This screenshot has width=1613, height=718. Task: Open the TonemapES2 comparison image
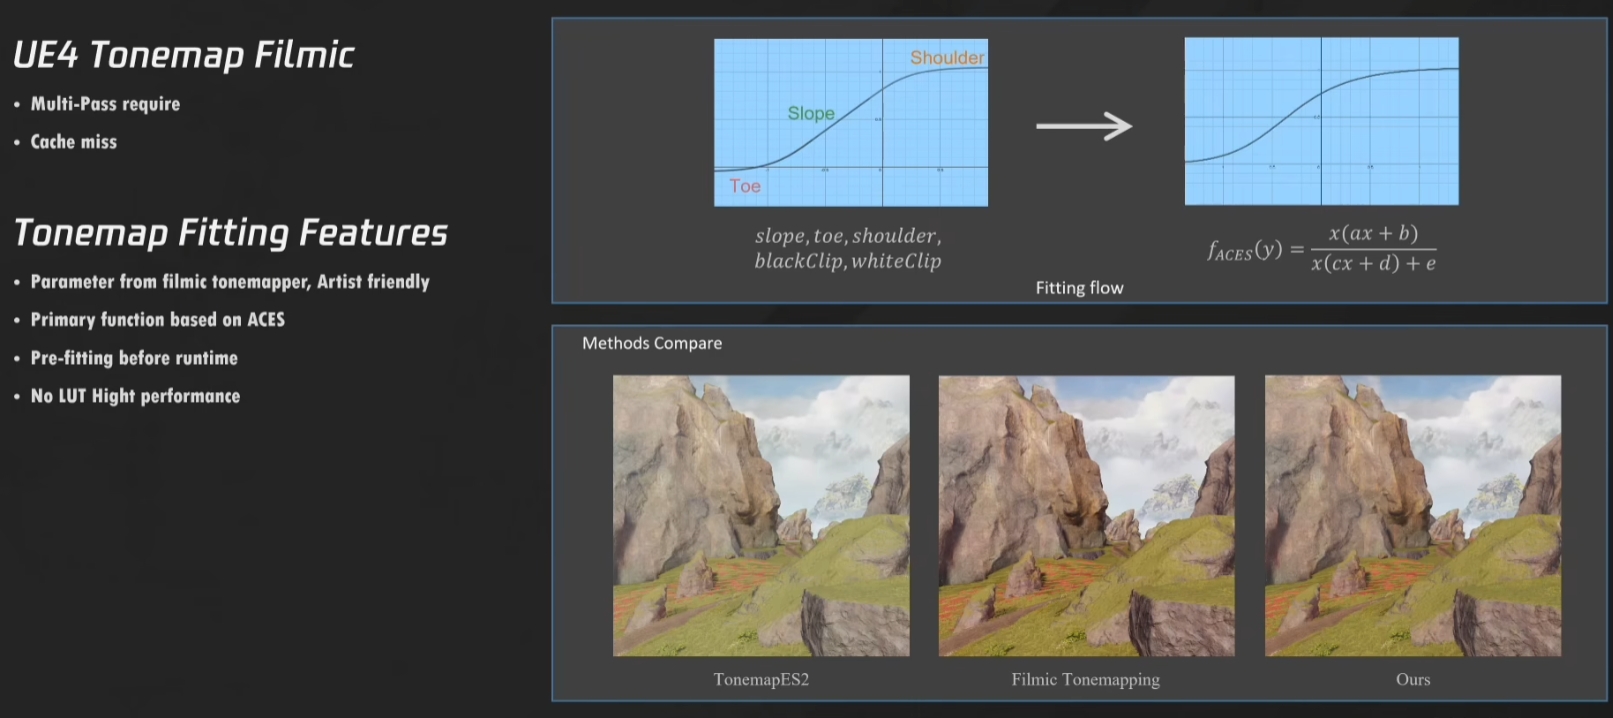tap(761, 515)
